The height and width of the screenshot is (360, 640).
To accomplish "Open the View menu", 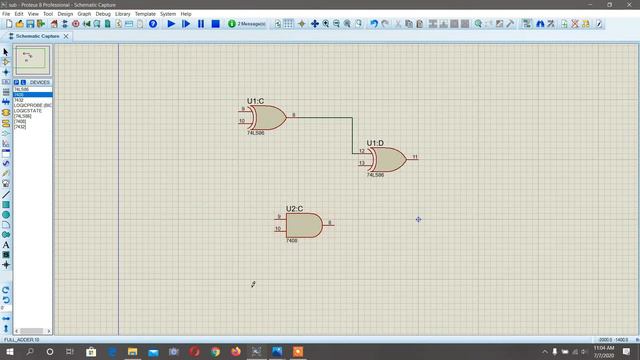I will [33, 14].
